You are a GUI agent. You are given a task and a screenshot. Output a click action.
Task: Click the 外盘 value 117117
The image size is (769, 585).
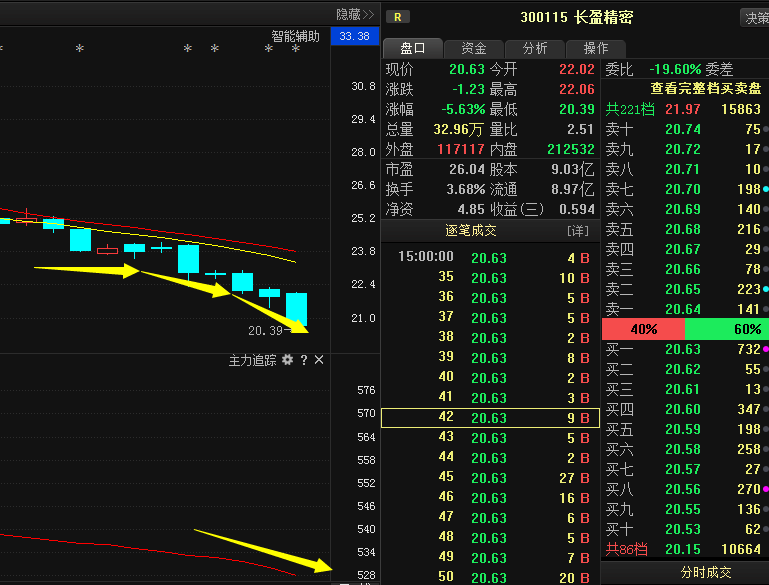[x=461, y=149]
